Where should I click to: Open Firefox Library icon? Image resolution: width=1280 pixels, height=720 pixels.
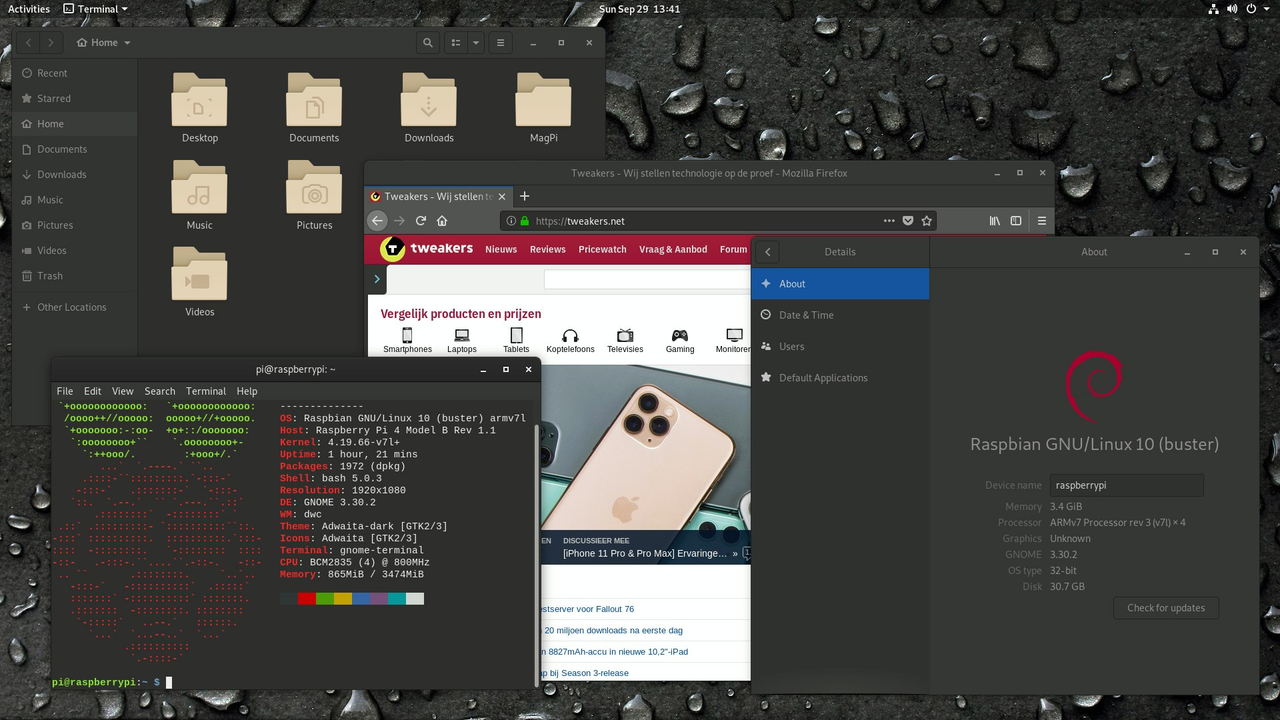tap(994, 220)
